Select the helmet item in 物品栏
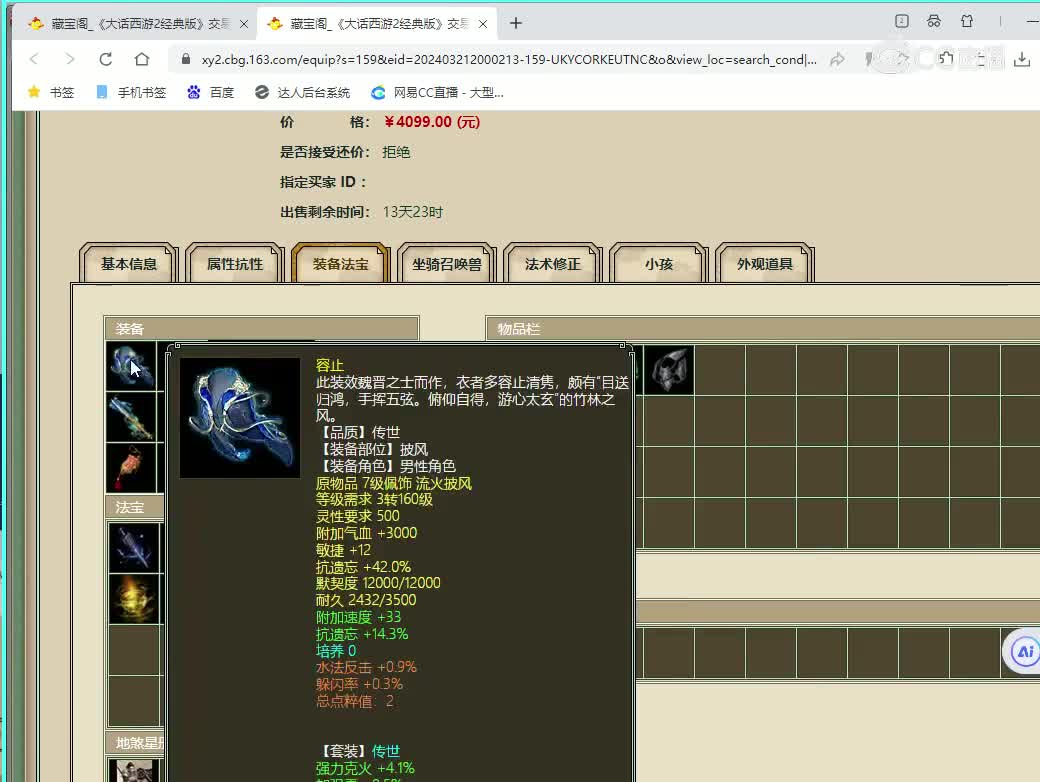 [669, 370]
